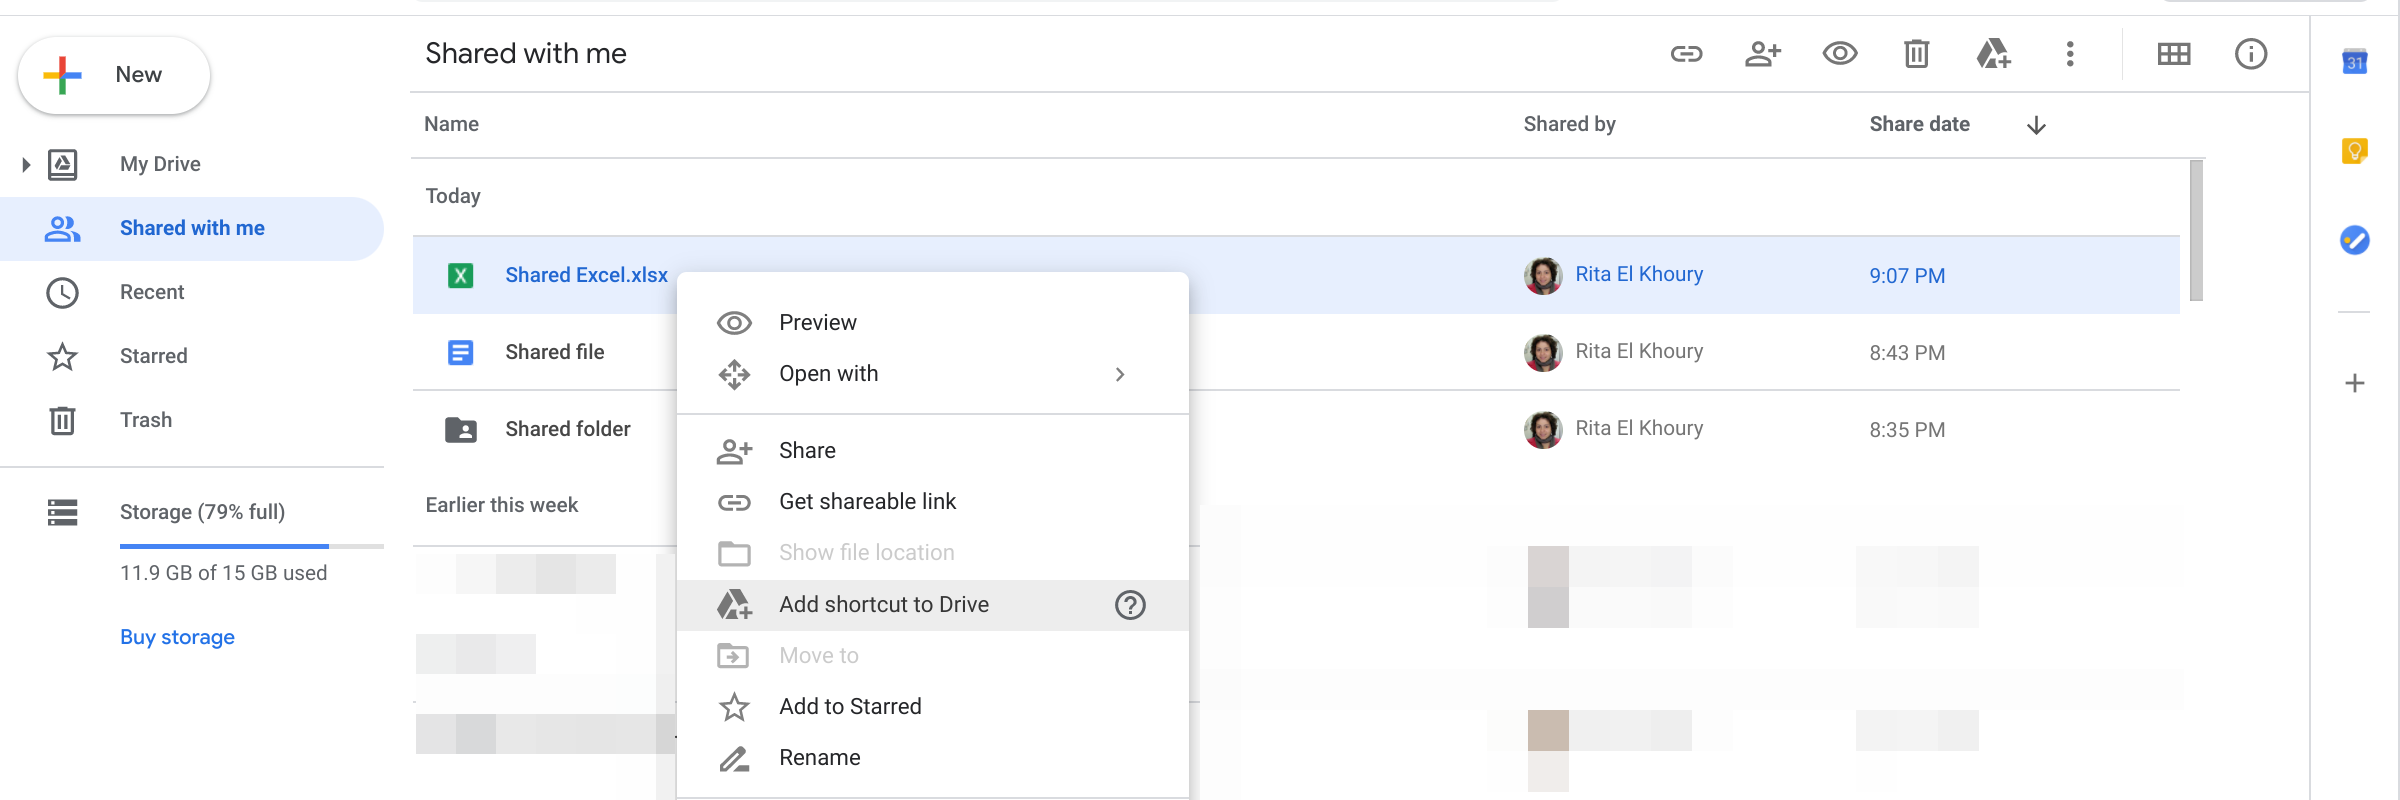Click the New button
This screenshot has width=2400, height=800.
114,75
